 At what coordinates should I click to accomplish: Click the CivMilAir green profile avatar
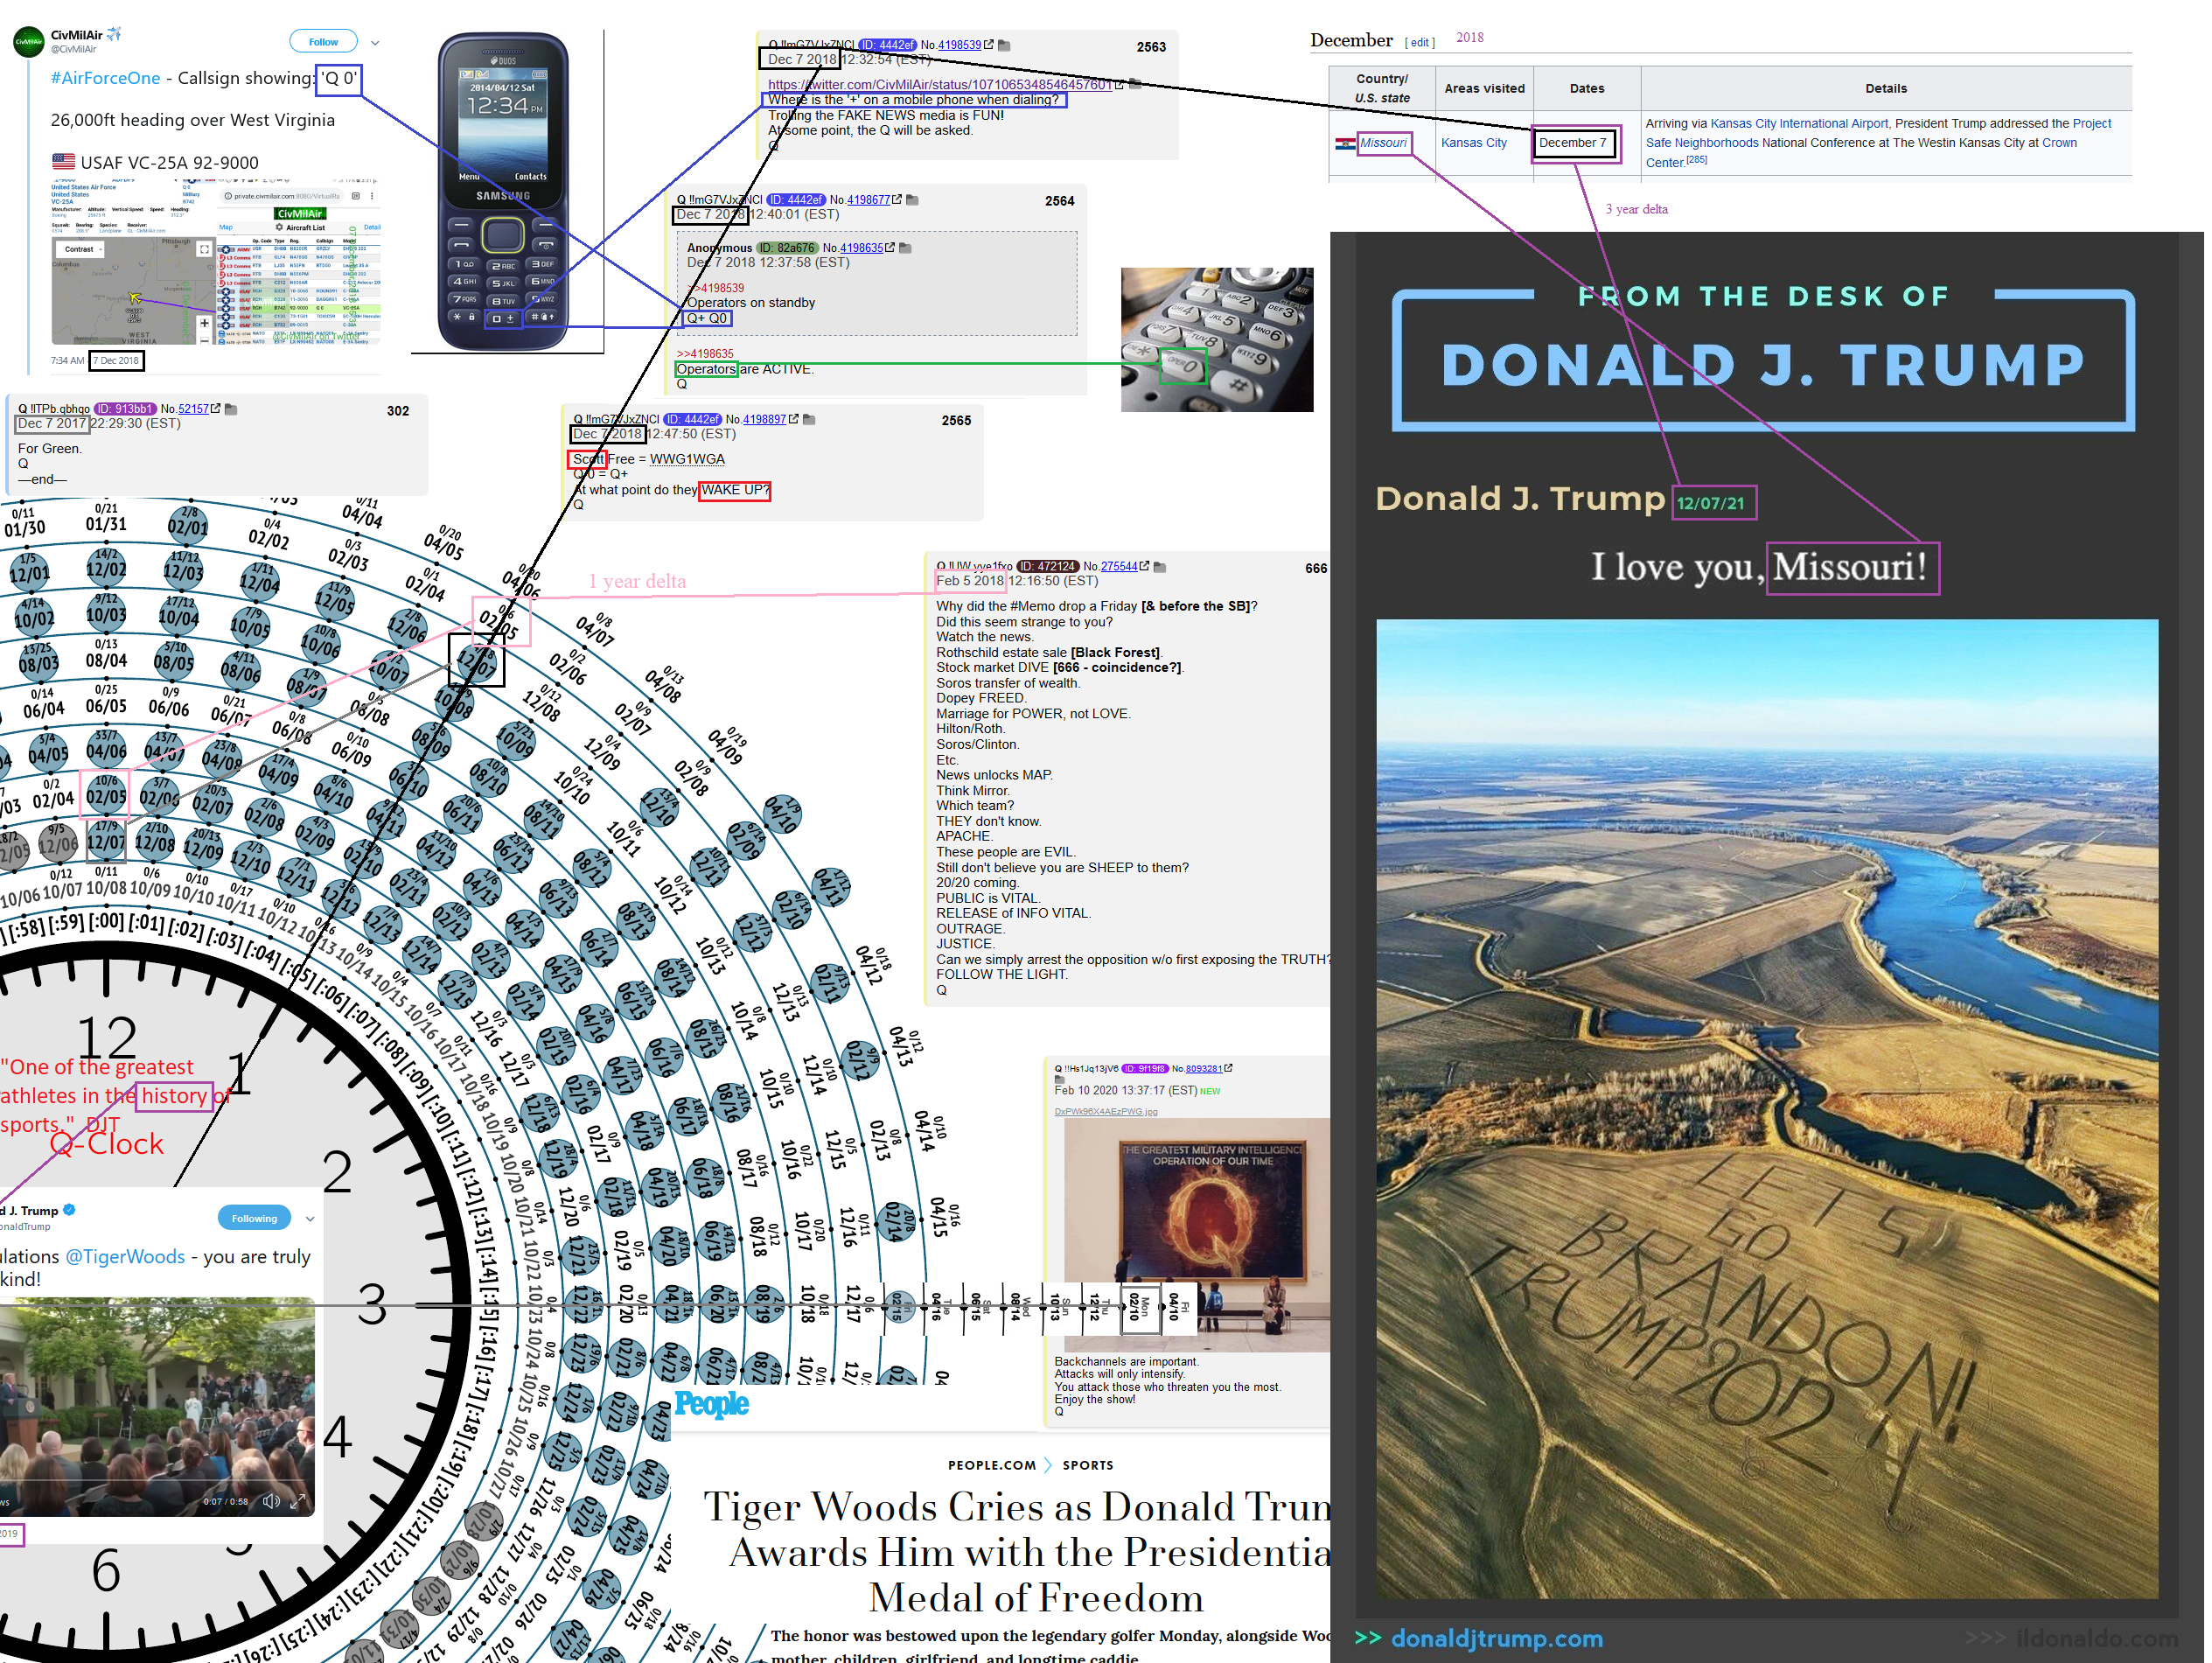pos(28,42)
